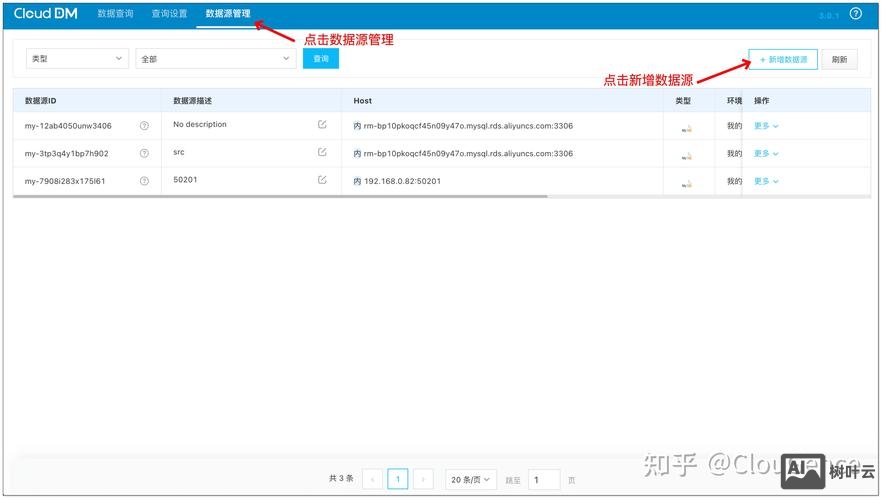The height and width of the screenshot is (500, 883).
Task: Open the 全部 filter dropdown
Action: point(216,59)
